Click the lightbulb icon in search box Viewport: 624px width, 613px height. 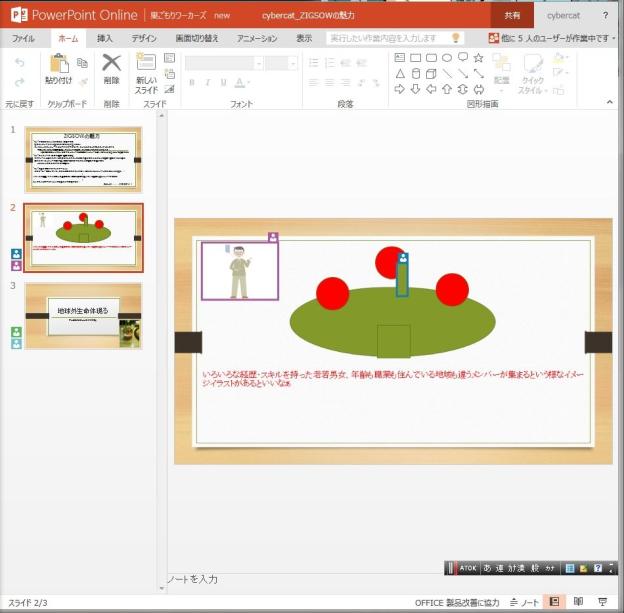pyautogui.click(x=456, y=38)
